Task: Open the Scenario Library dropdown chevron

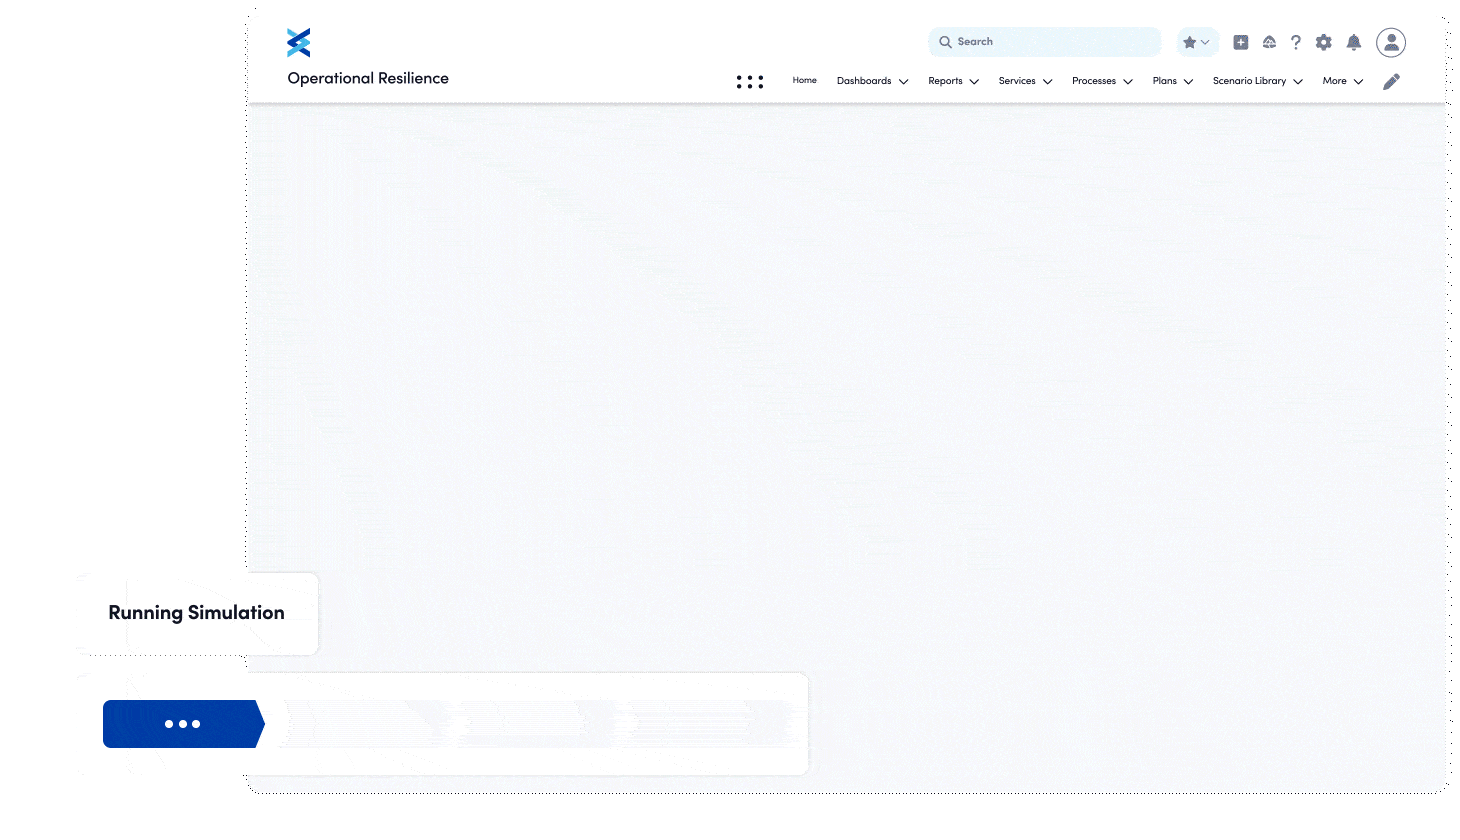Action: 1298,82
